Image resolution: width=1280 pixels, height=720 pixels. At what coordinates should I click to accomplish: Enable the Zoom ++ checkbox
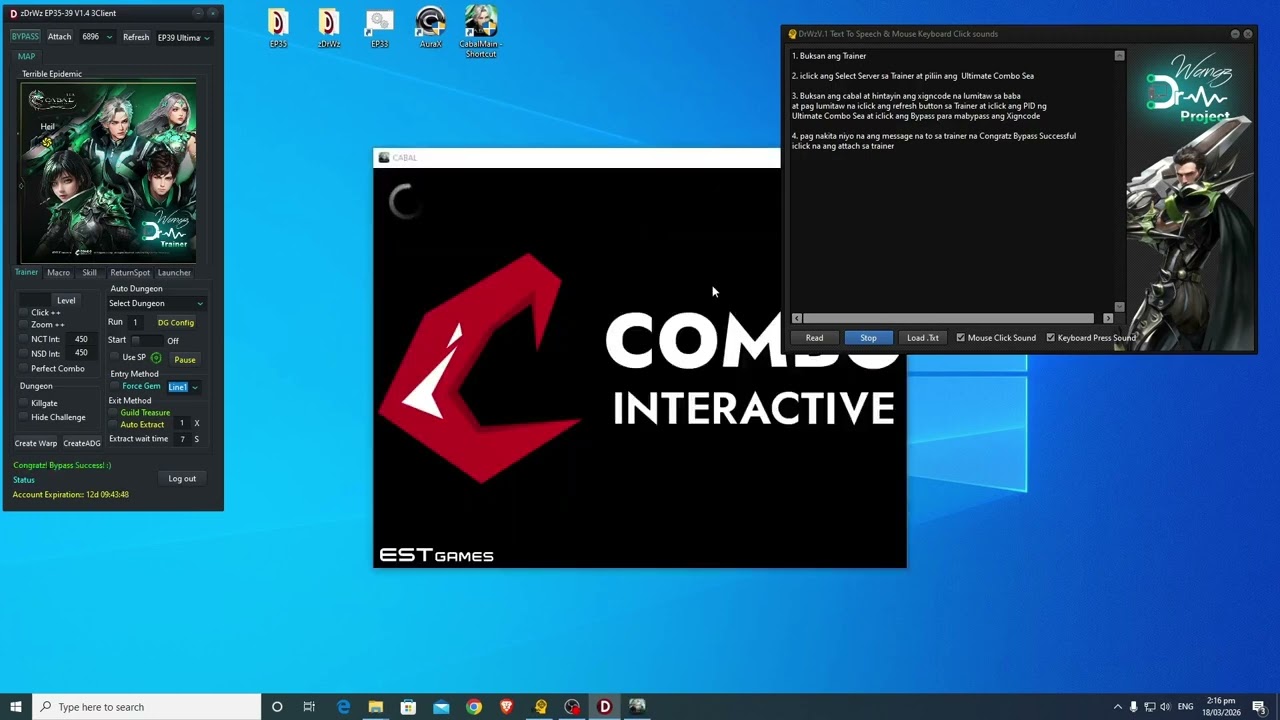24,325
